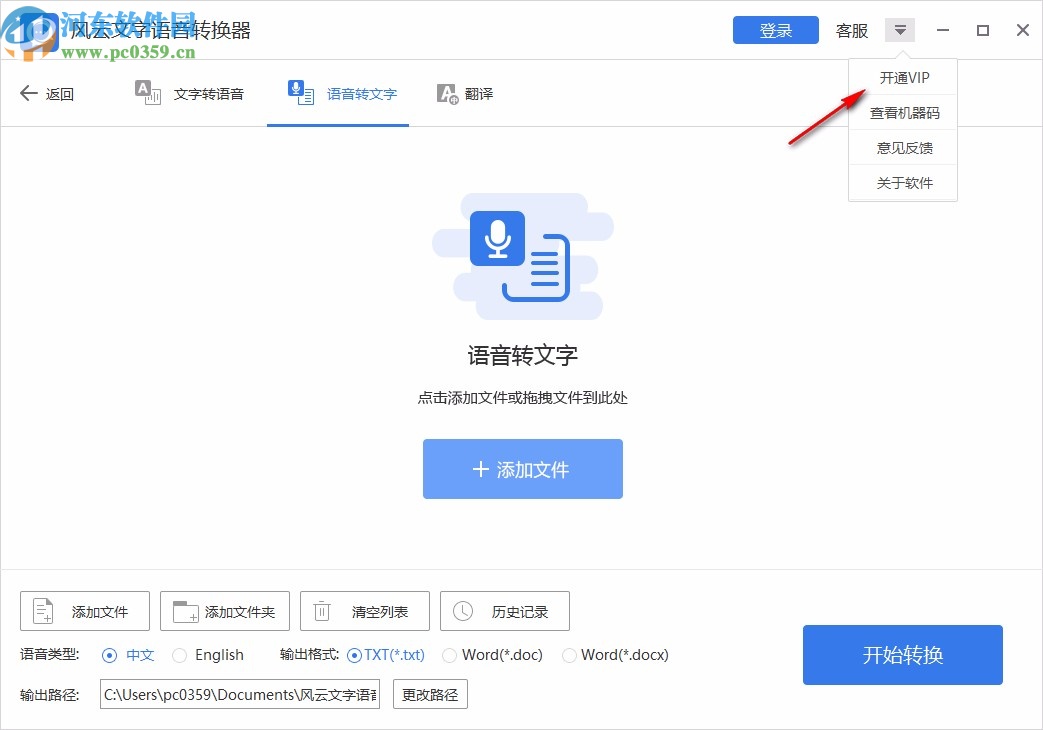Select the 文字转语音 tab icon

148,92
